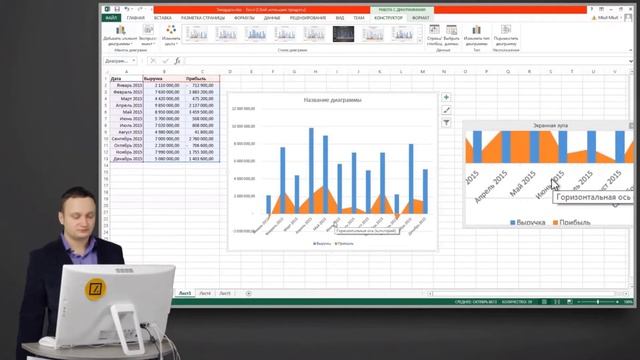Screen dimensions: 640x360
Task: Switch to the КОНСТРУКТОР chart tools tab
Action: click(388, 18)
